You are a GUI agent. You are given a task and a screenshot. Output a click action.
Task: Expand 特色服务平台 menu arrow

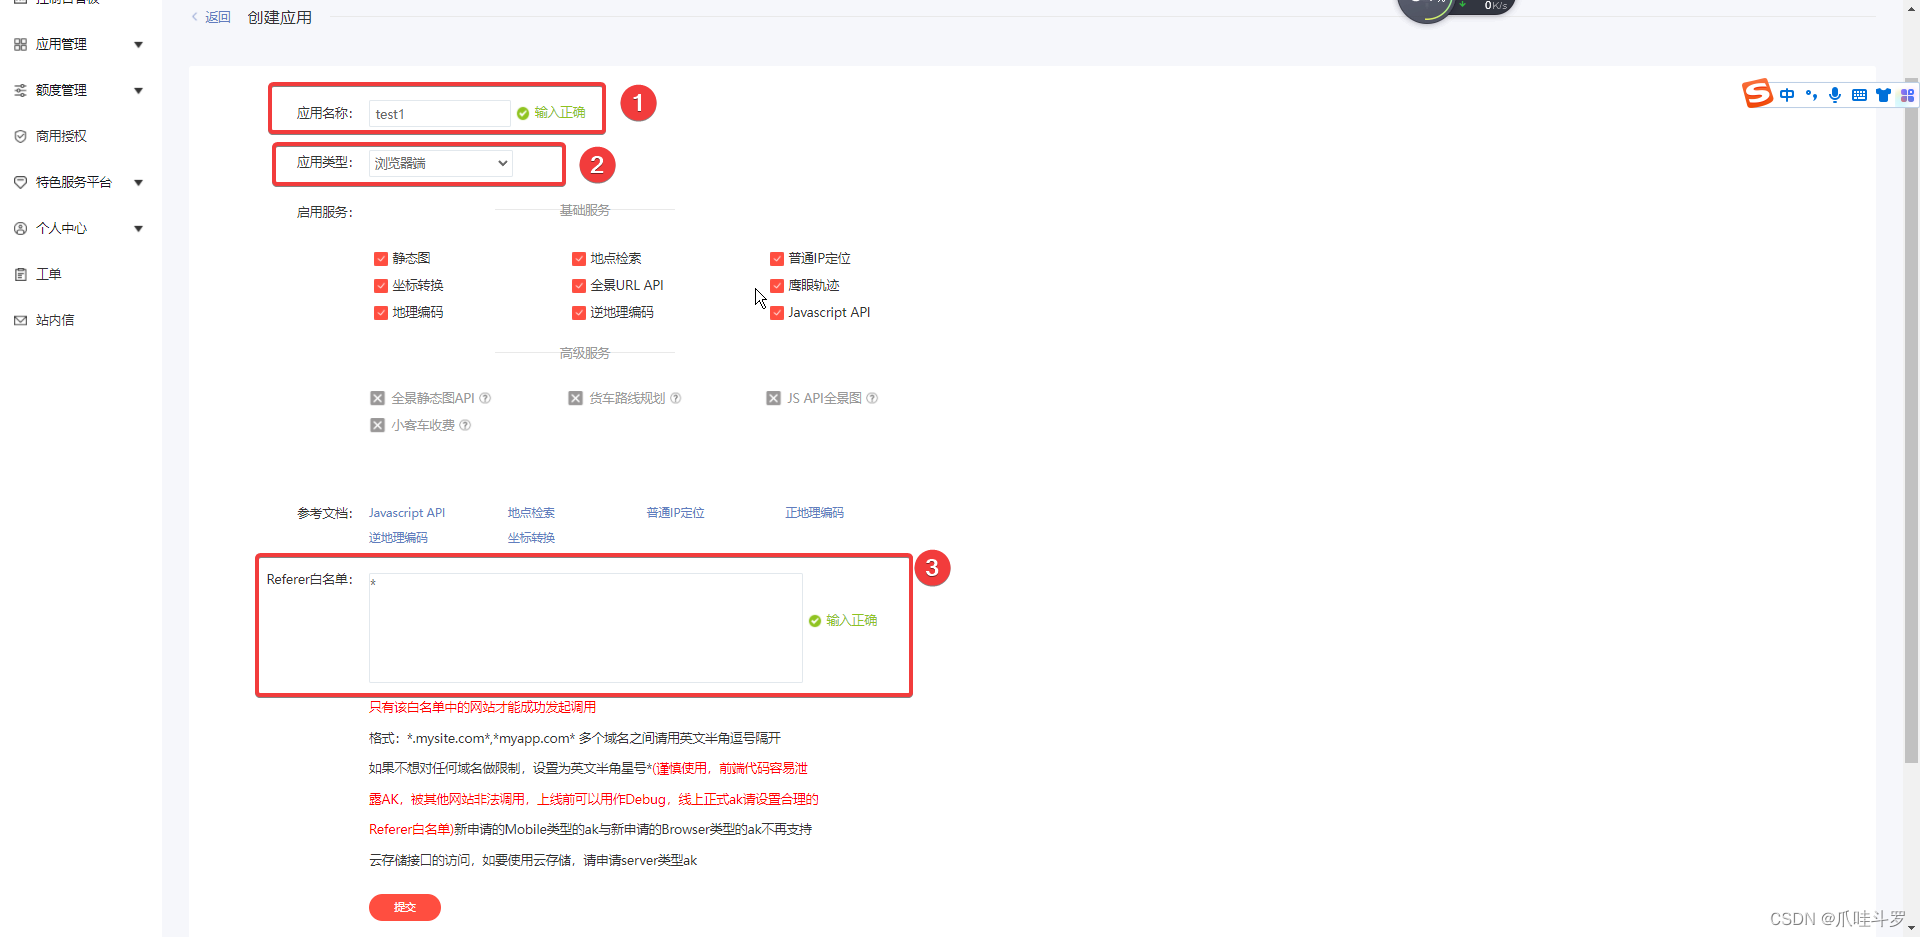138,182
